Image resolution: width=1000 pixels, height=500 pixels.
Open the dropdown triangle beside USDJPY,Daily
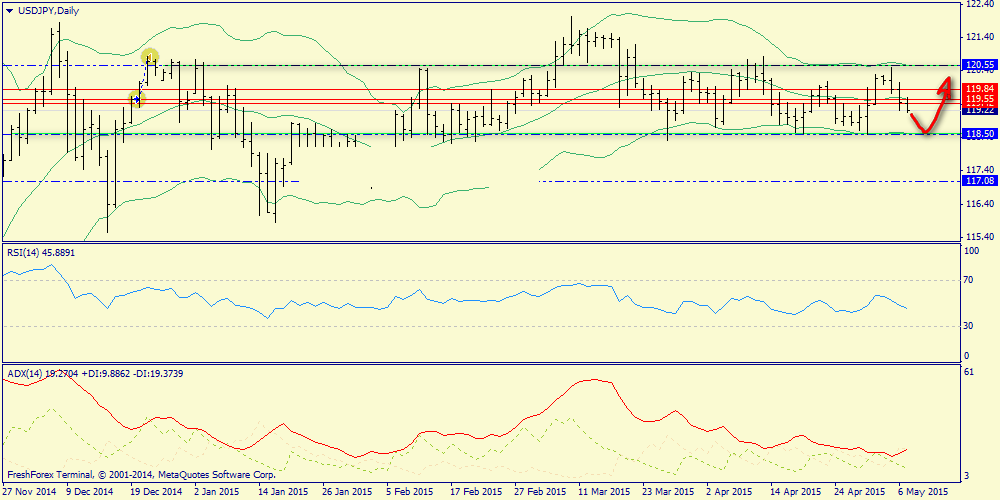coord(10,10)
